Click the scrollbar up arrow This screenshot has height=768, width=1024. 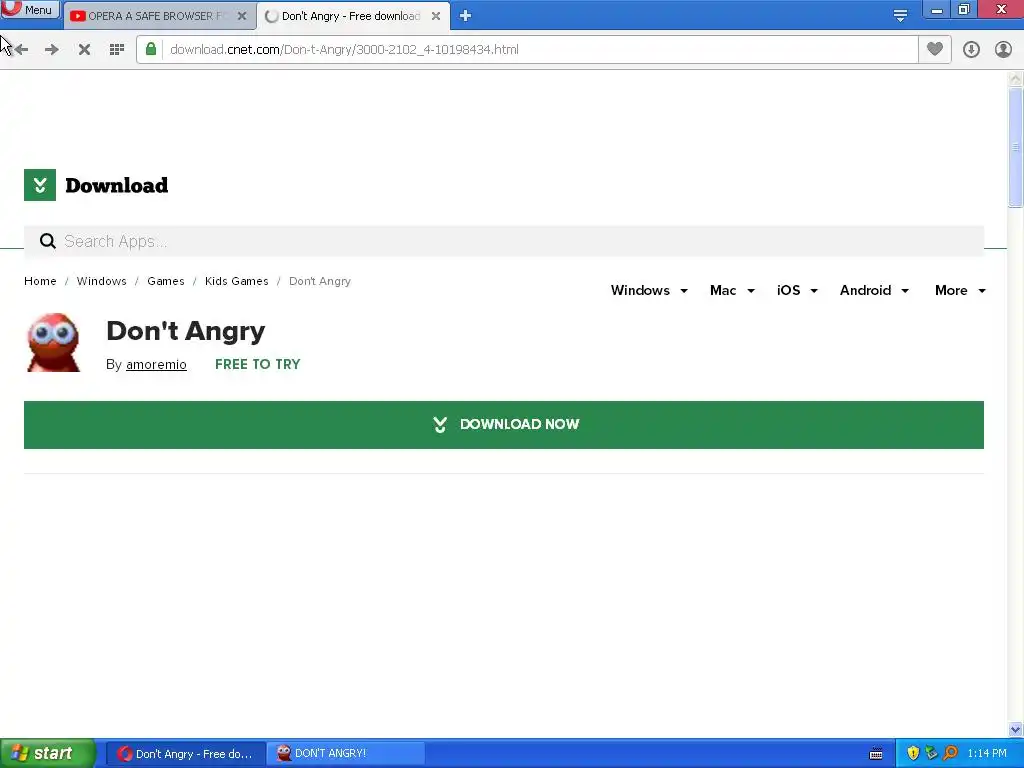click(x=1015, y=79)
